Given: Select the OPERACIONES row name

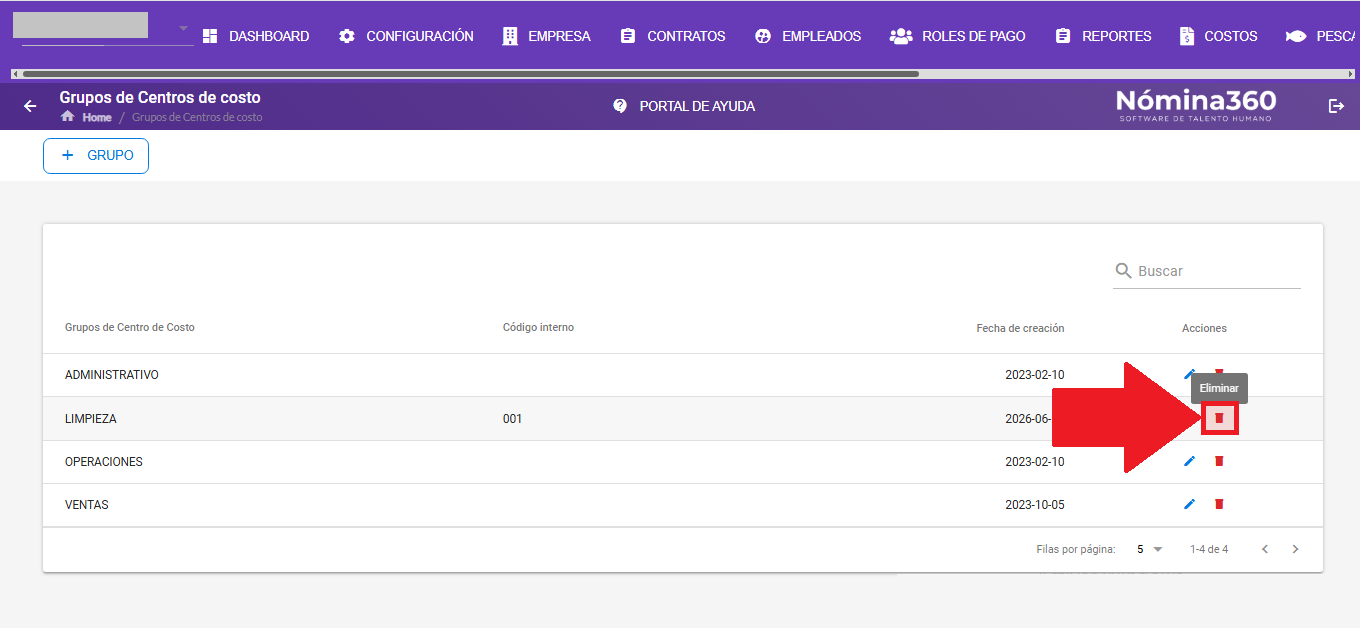Looking at the screenshot, I should [104, 462].
